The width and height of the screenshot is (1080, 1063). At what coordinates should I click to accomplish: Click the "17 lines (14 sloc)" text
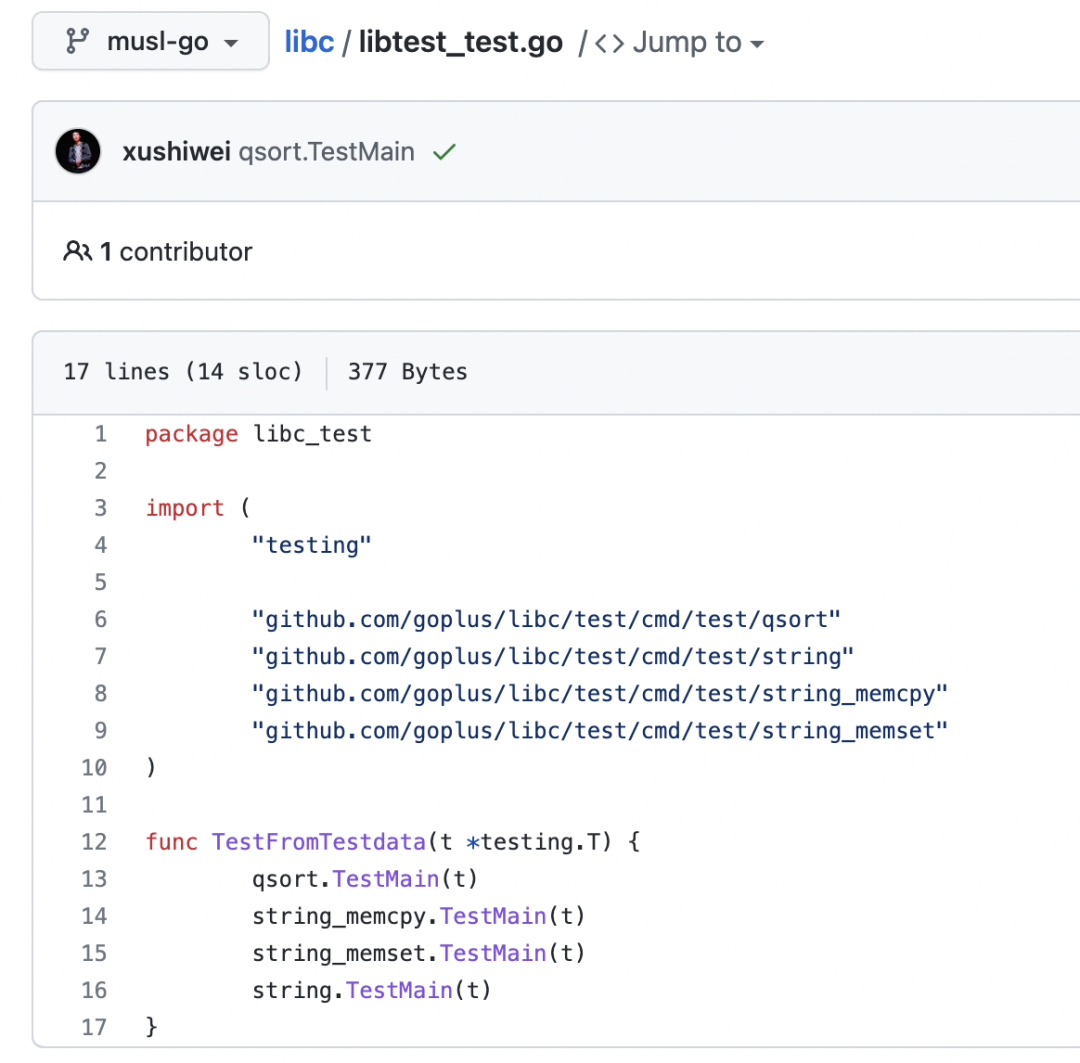[183, 372]
